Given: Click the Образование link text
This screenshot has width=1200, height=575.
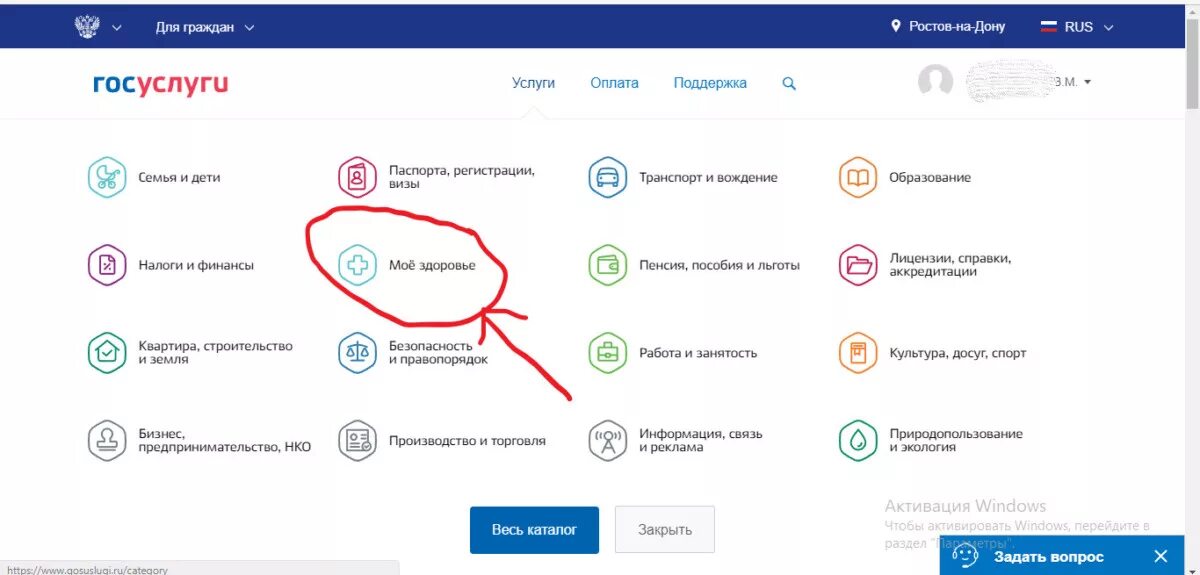Looking at the screenshot, I should tap(930, 178).
